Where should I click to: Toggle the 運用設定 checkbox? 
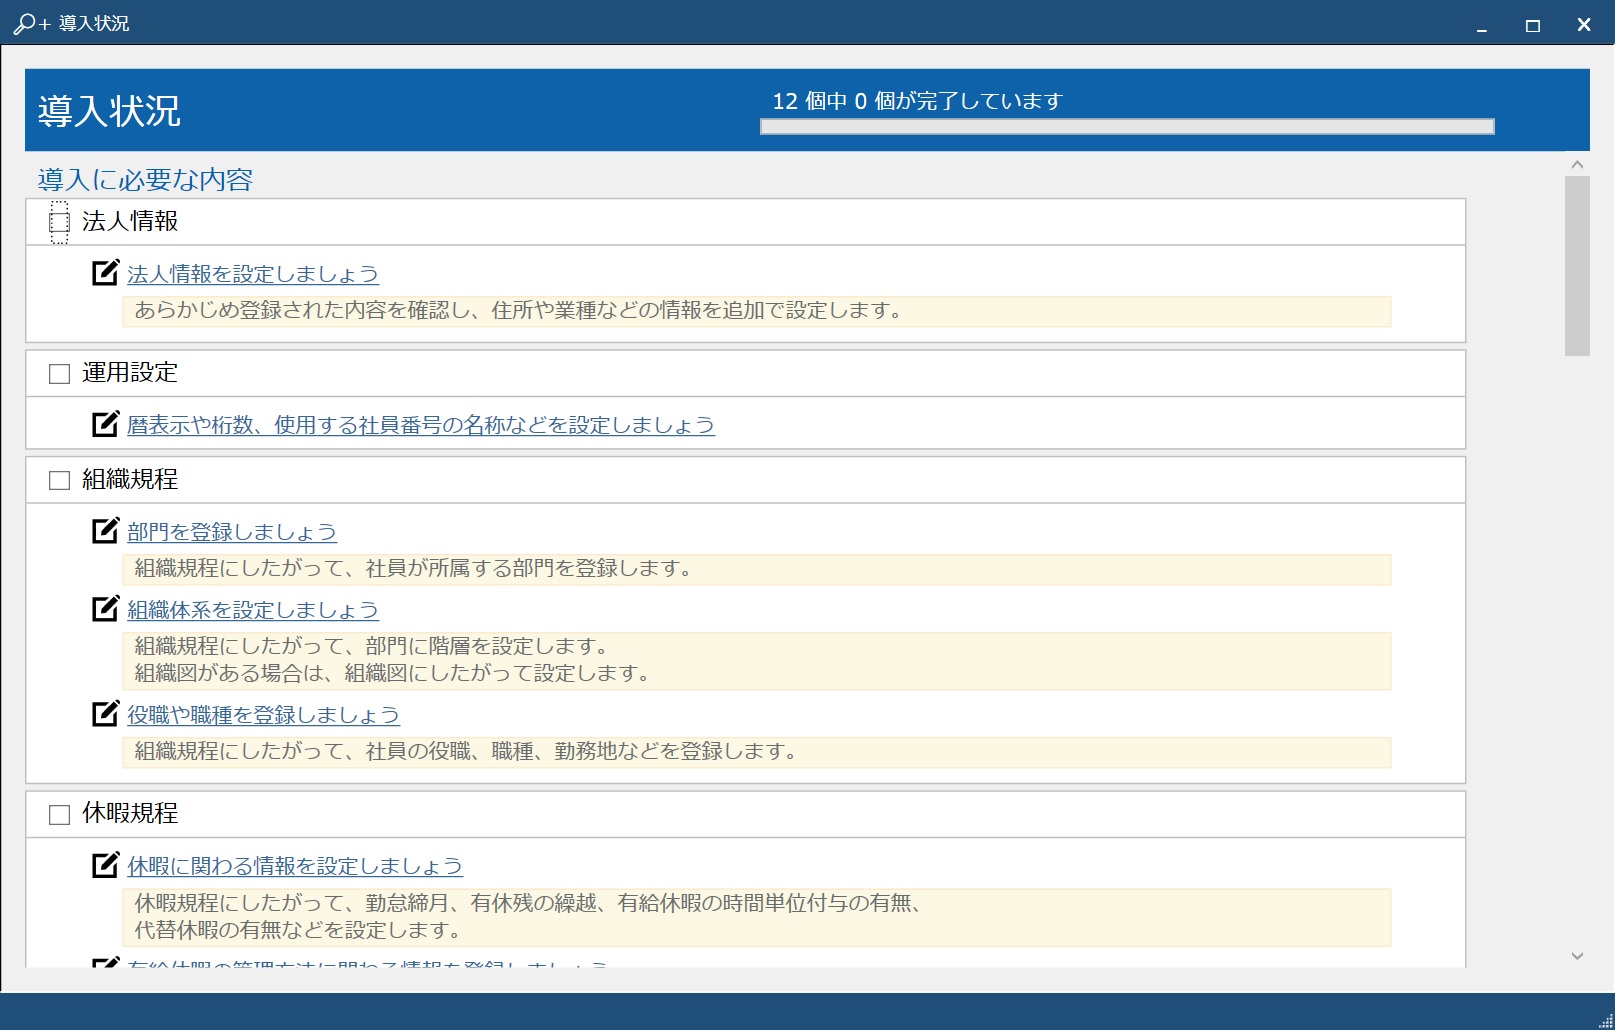60,374
